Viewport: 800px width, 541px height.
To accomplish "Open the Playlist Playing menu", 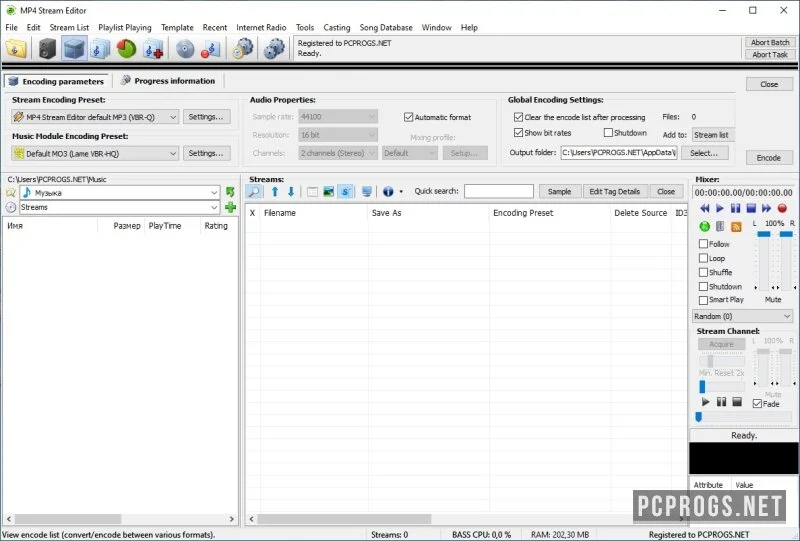I will click(x=124, y=28).
